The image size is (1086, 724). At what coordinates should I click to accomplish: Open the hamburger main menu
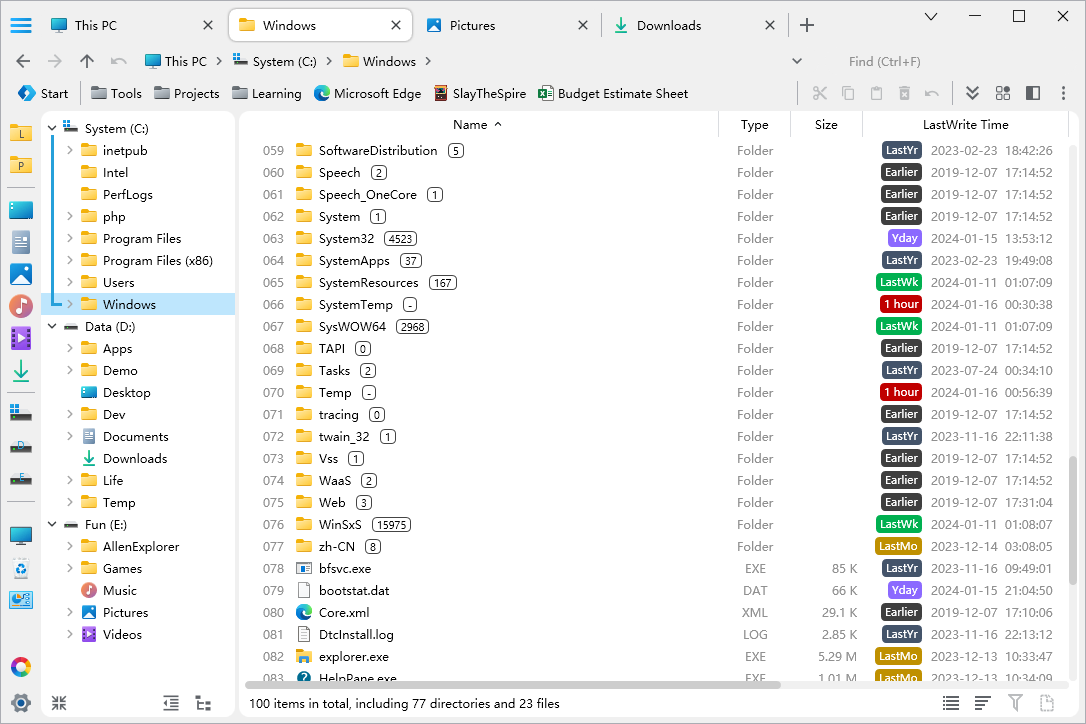[21, 25]
